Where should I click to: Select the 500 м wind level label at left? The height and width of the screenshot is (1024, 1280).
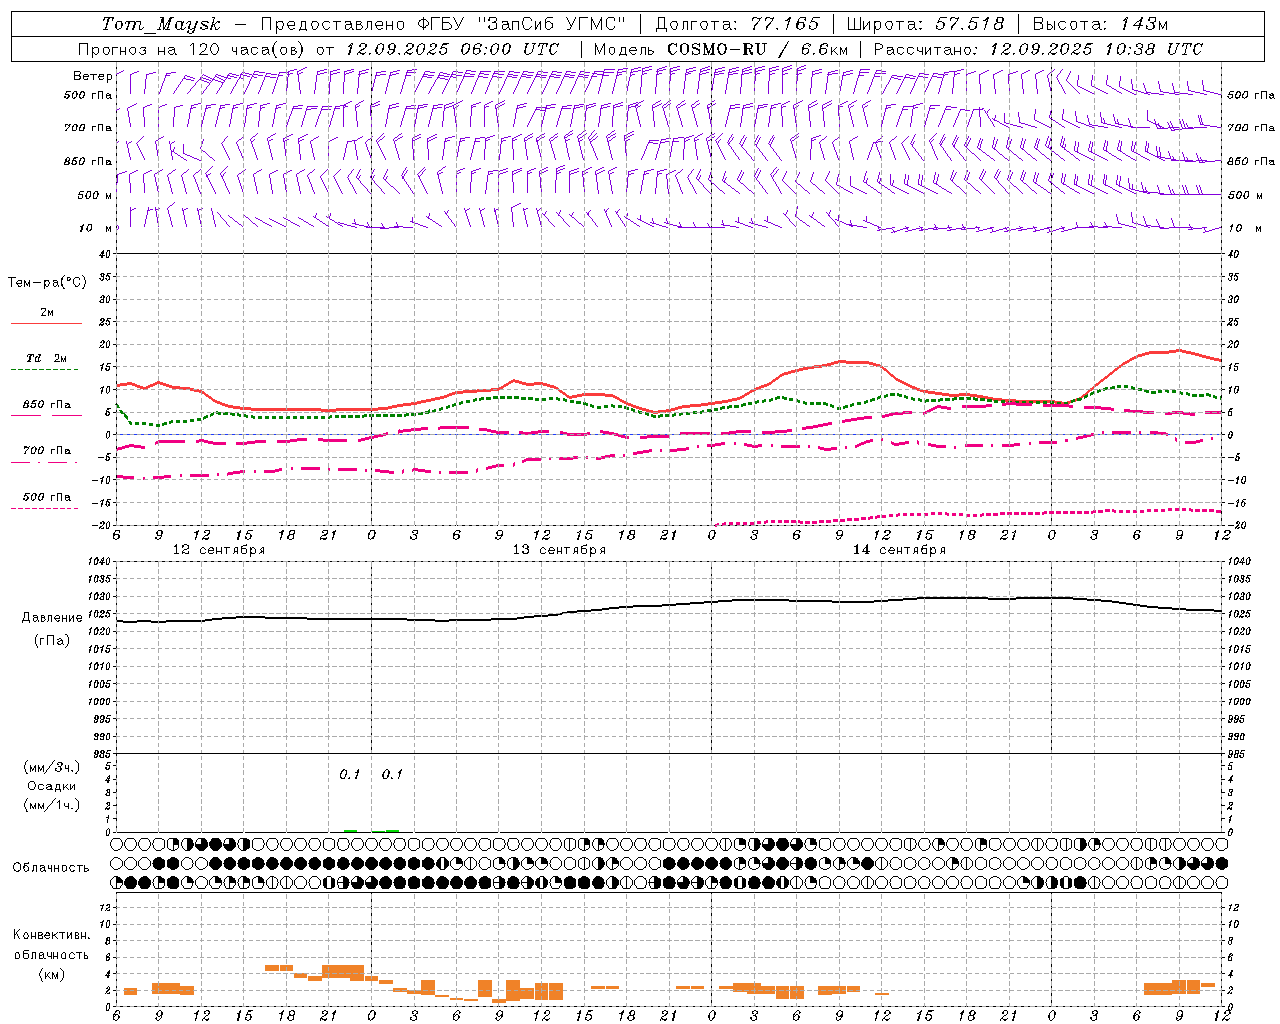click(x=95, y=195)
